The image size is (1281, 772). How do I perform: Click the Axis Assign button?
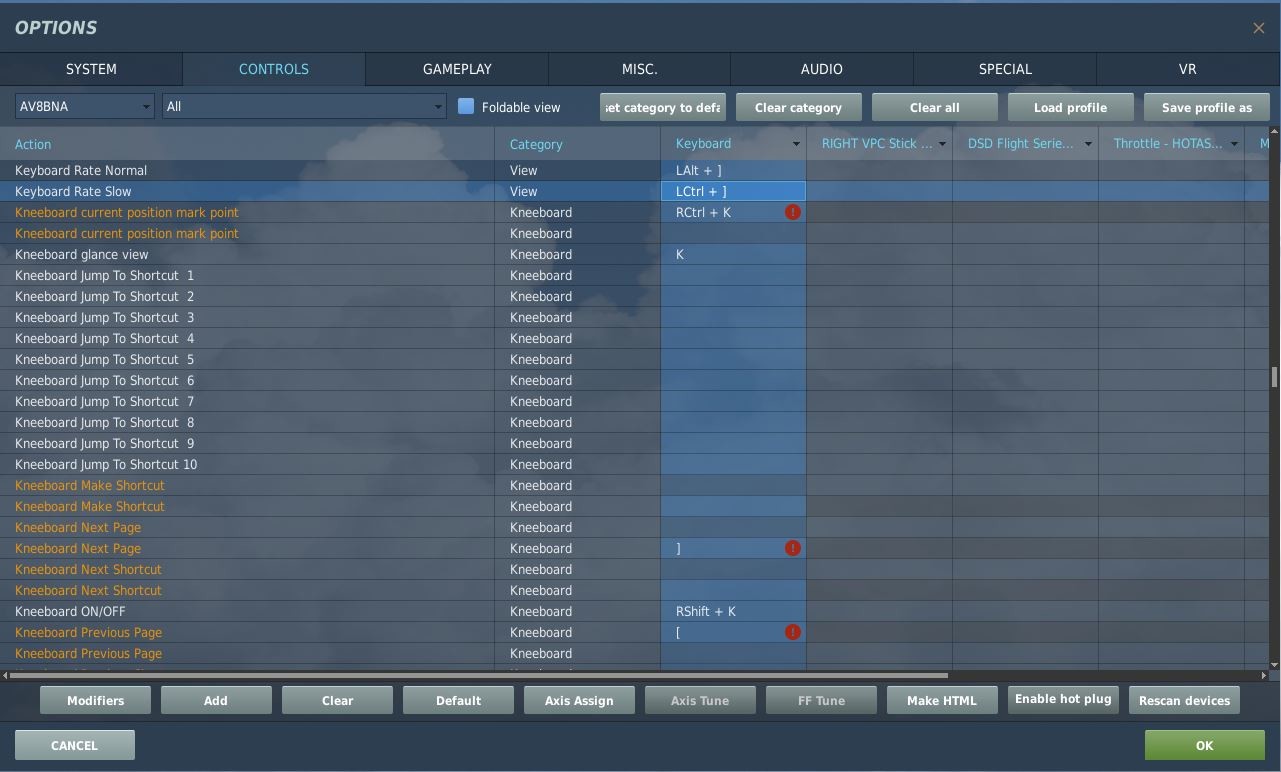pyautogui.click(x=579, y=700)
